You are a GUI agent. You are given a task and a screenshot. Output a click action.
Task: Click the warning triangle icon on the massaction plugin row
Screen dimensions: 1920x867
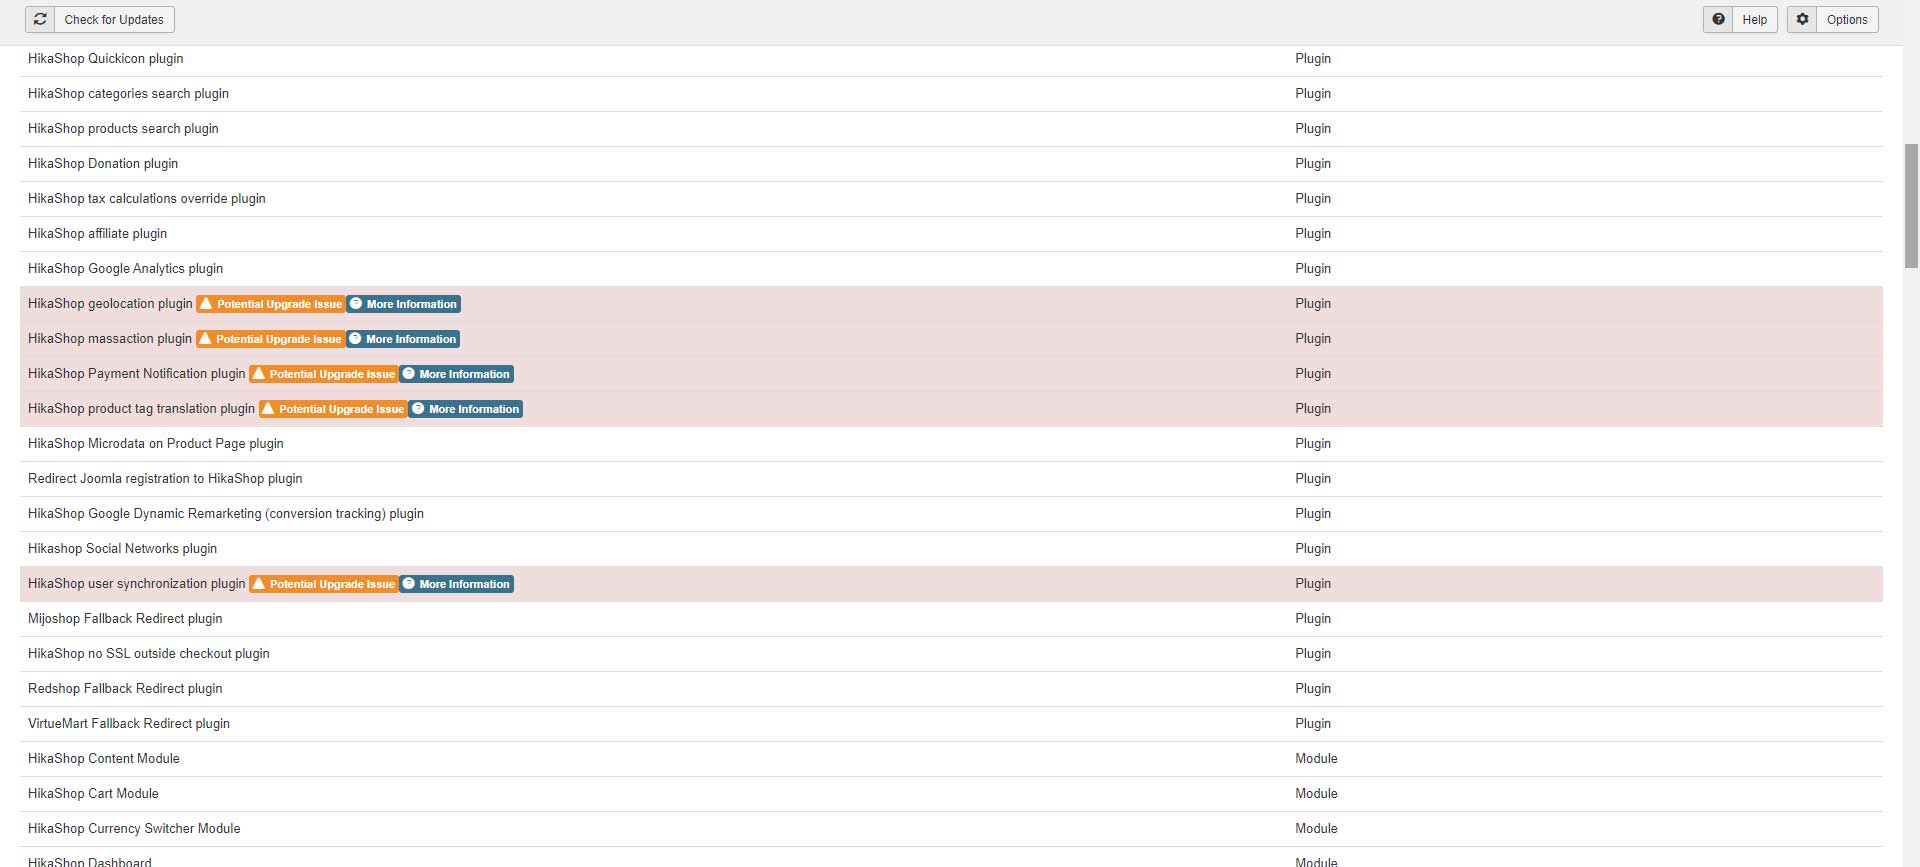(x=205, y=339)
